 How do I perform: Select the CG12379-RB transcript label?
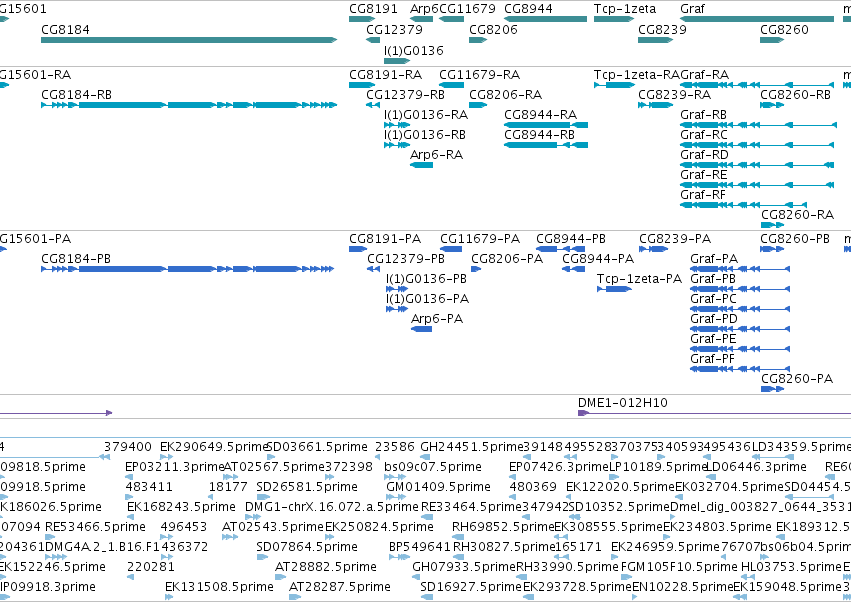[405, 94]
